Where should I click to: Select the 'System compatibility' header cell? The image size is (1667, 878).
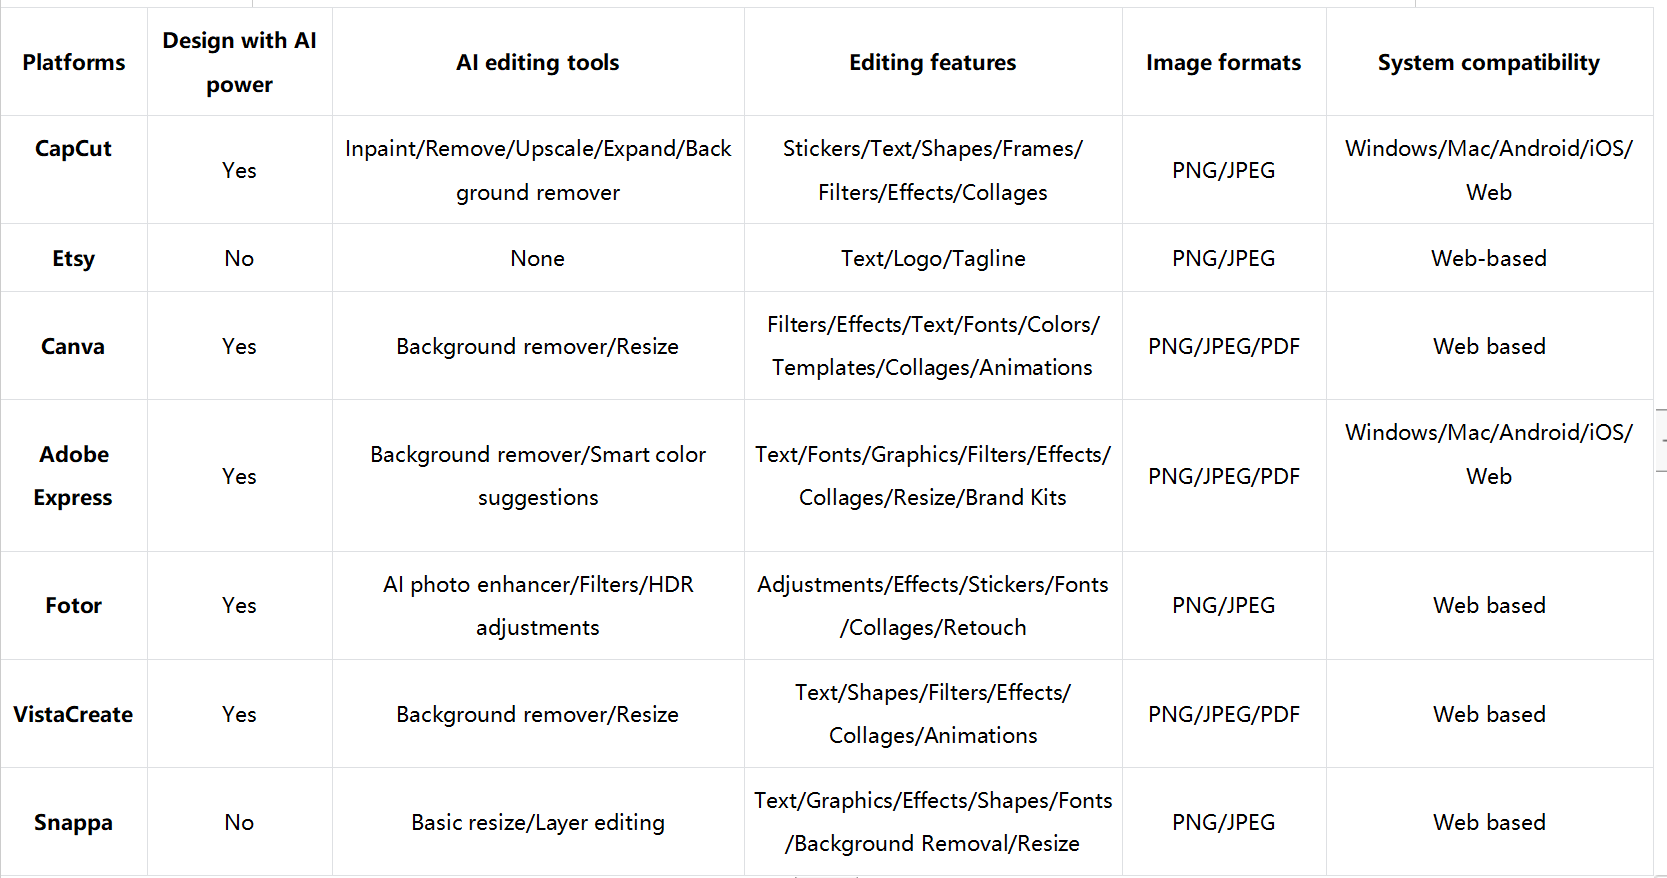(x=1488, y=62)
